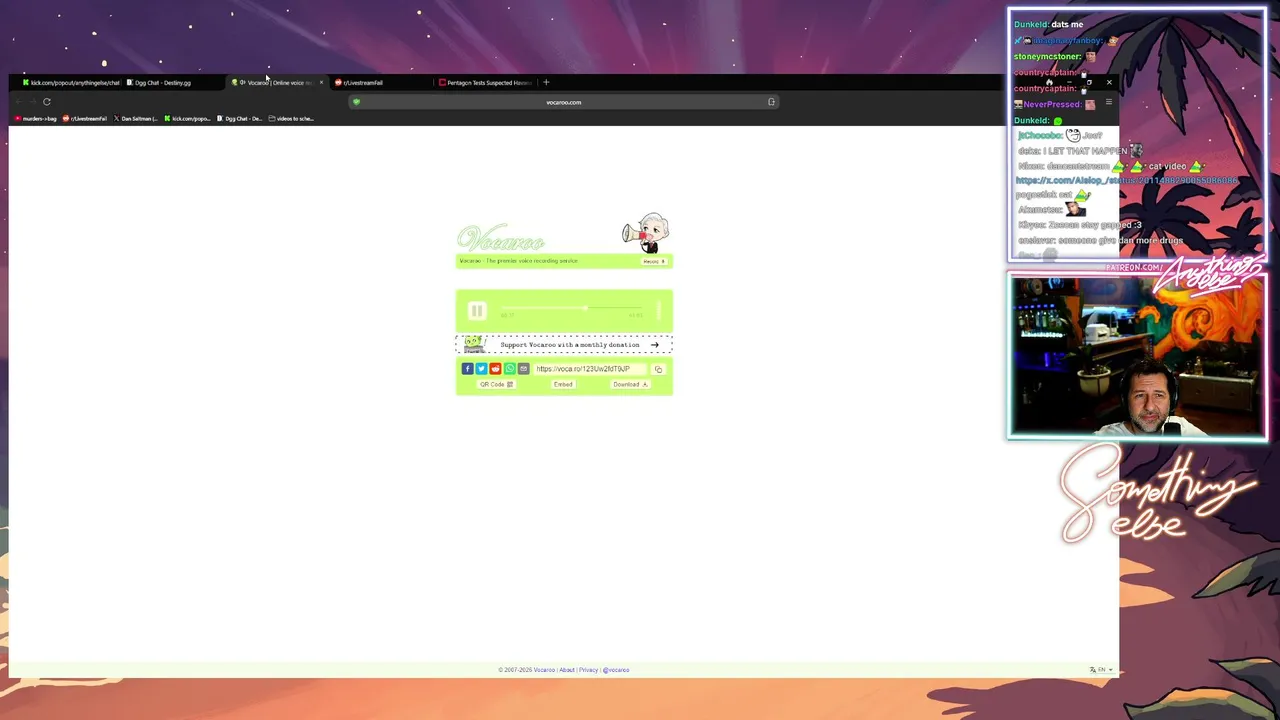This screenshot has height=720, width=1280.
Task: Open the @vocaroo footer link
Action: click(x=616, y=670)
